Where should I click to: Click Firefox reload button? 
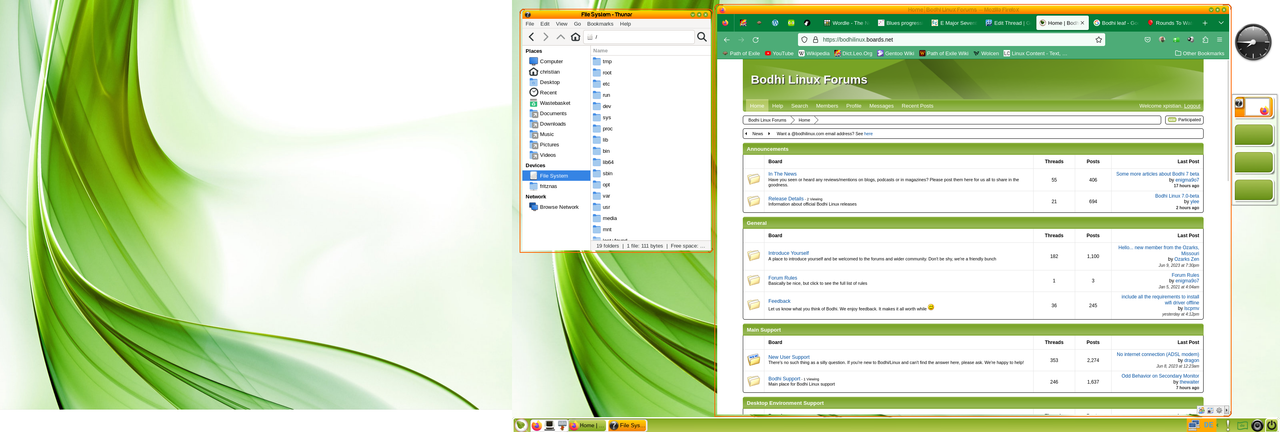pos(755,40)
